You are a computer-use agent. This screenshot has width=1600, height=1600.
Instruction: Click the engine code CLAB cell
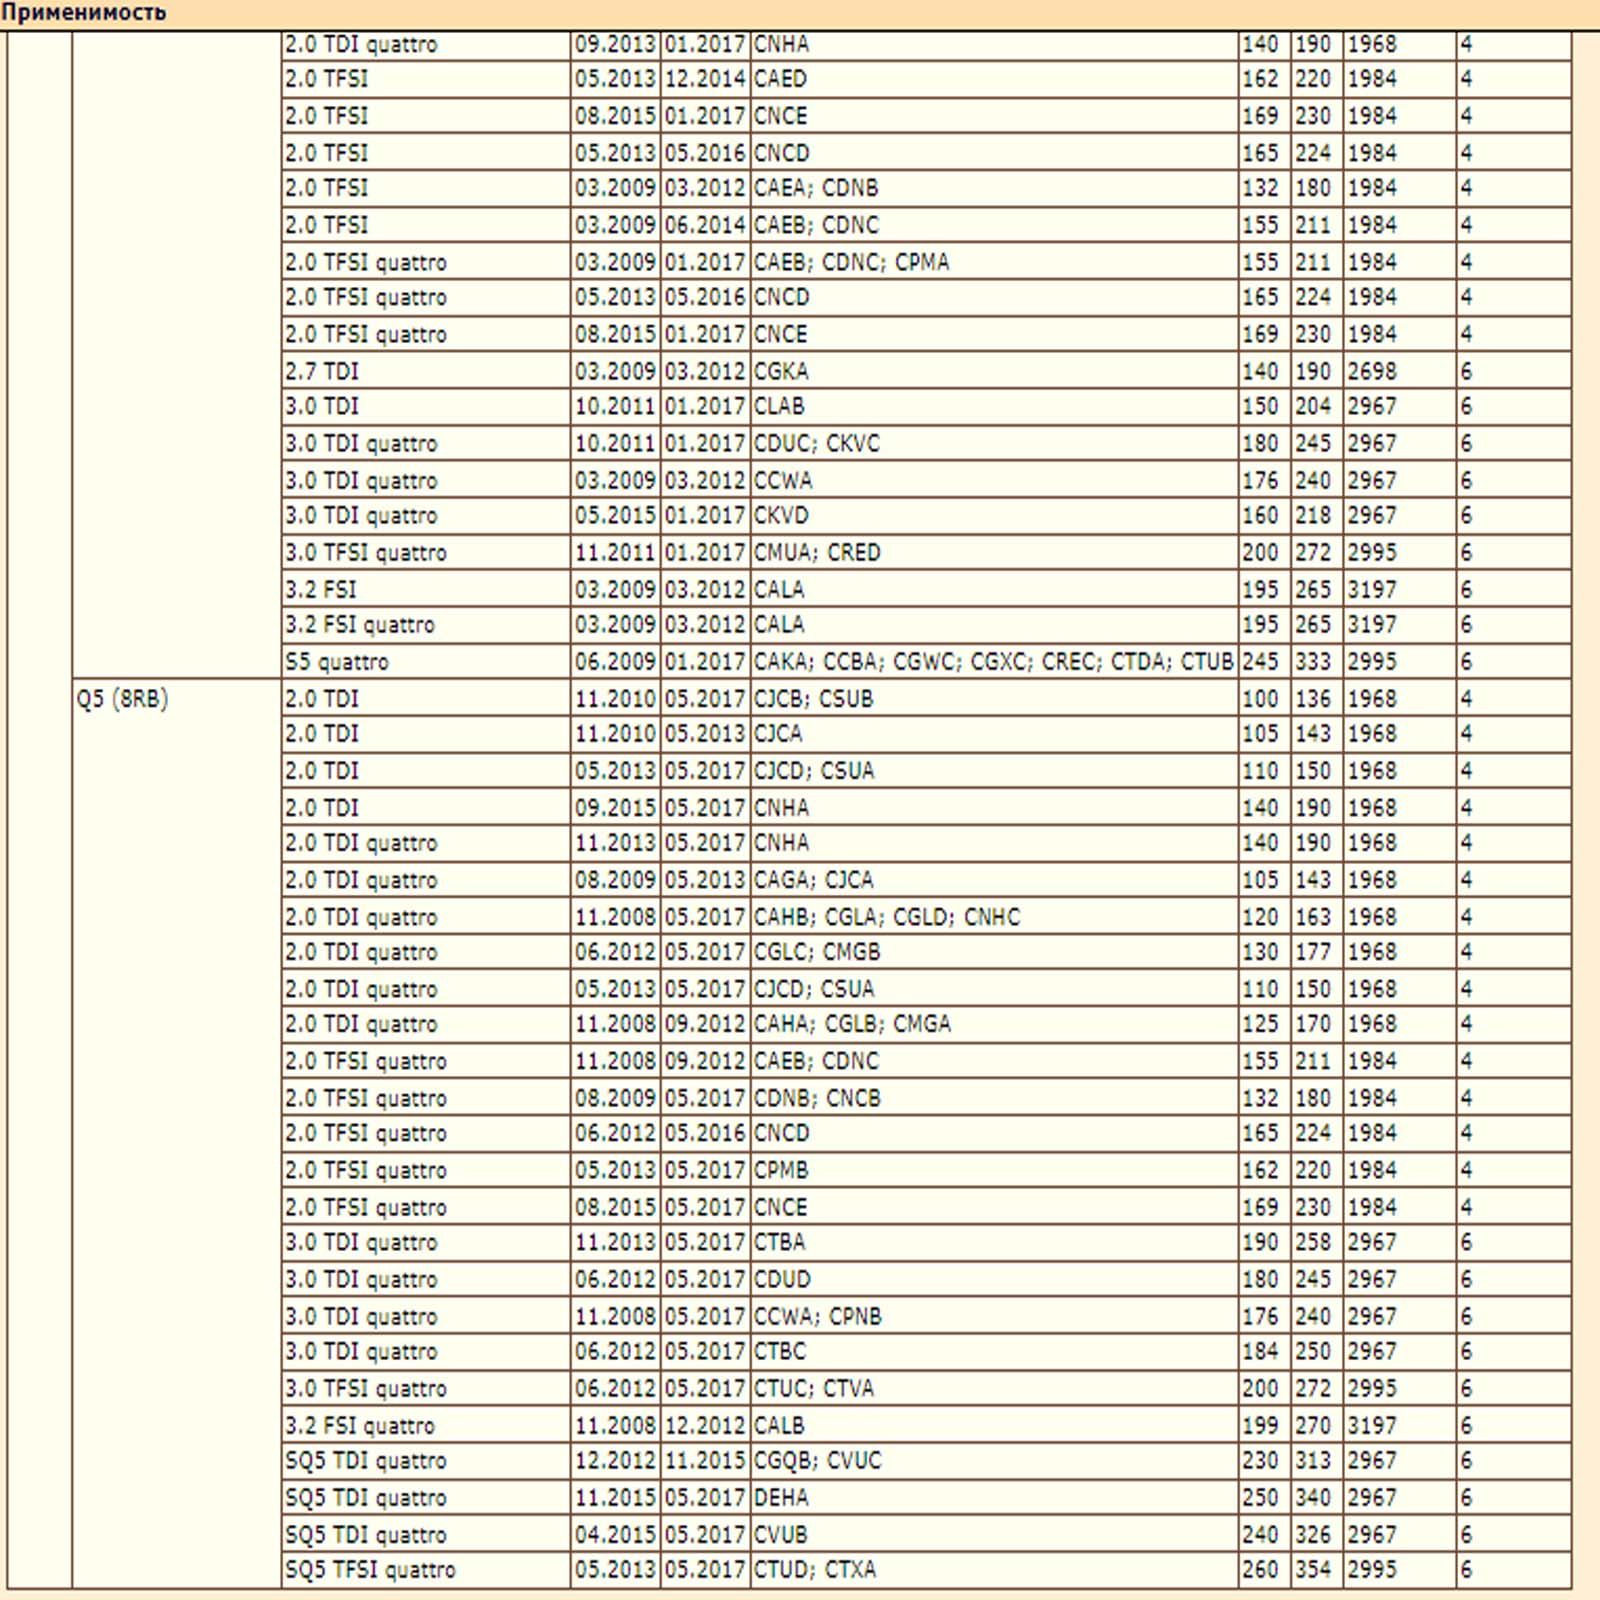pos(779,407)
